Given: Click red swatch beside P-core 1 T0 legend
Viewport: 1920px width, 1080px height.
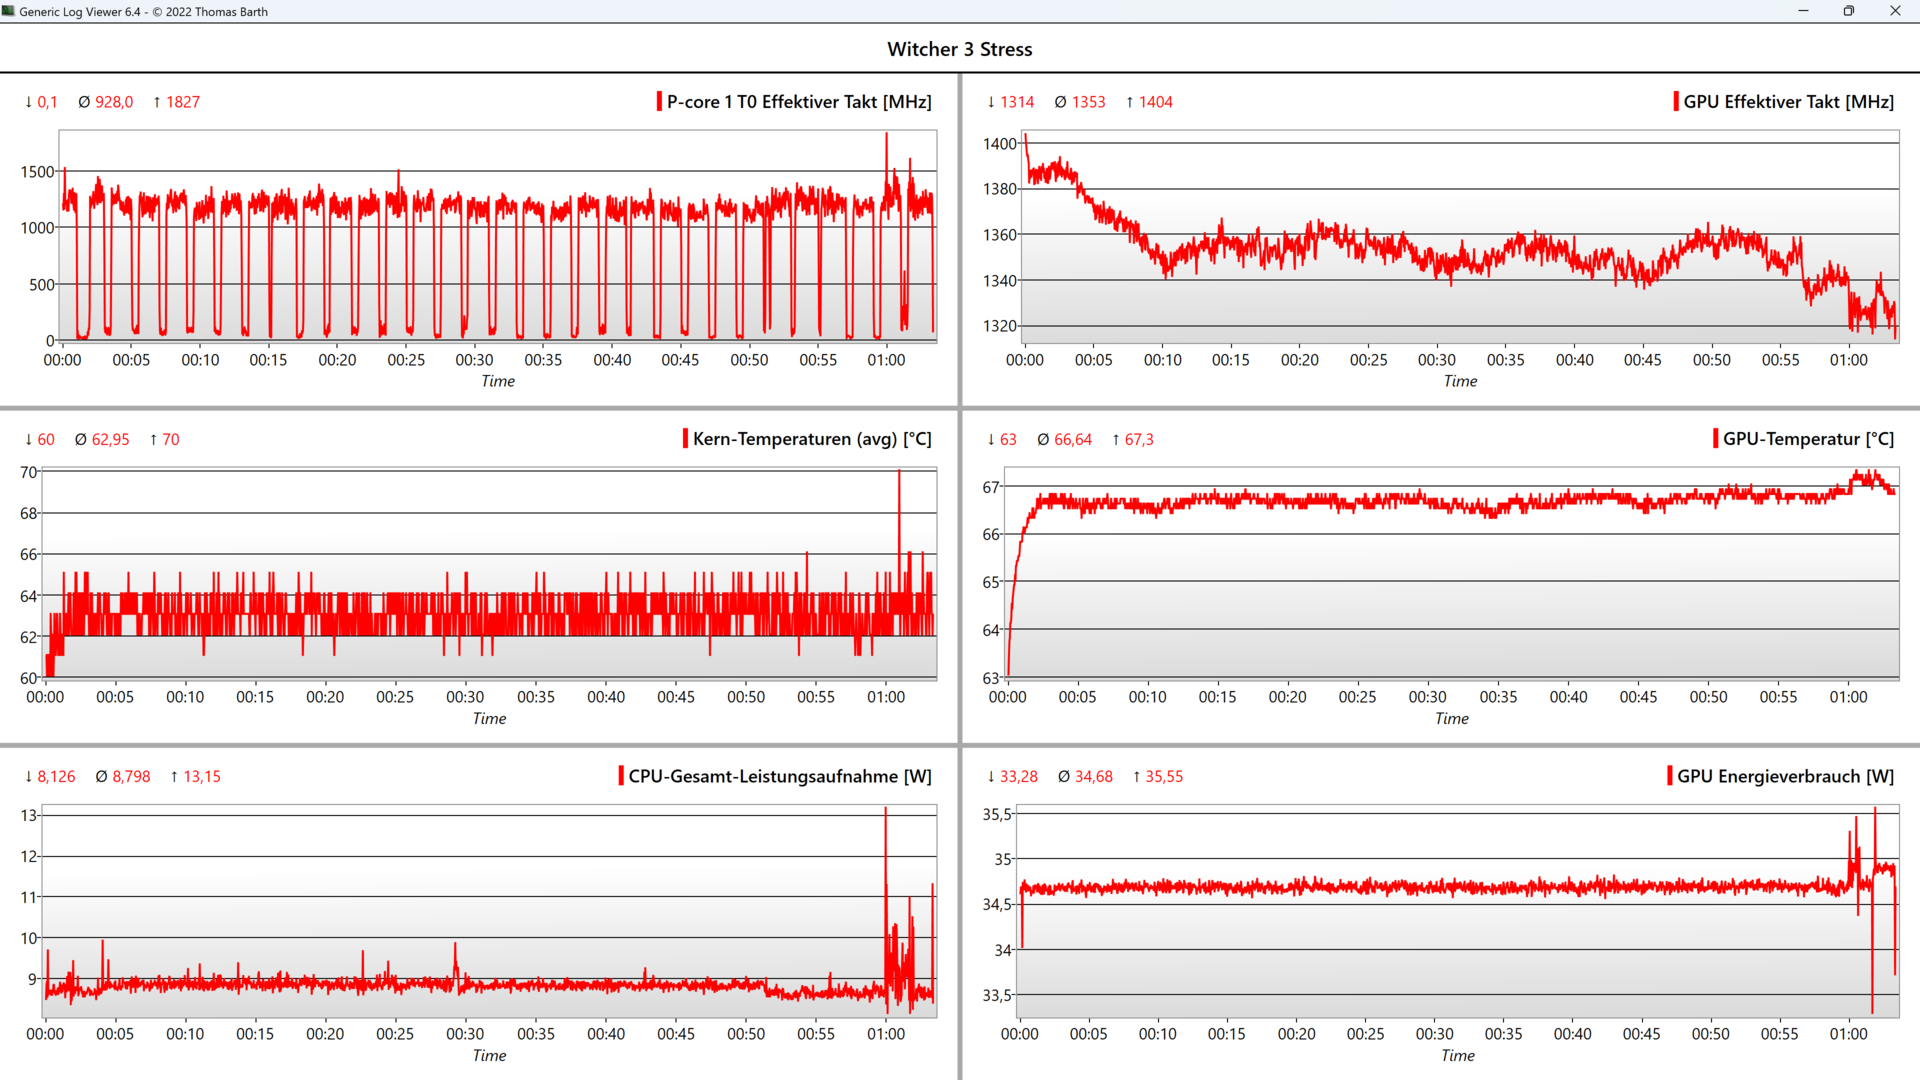Looking at the screenshot, I should (x=659, y=102).
